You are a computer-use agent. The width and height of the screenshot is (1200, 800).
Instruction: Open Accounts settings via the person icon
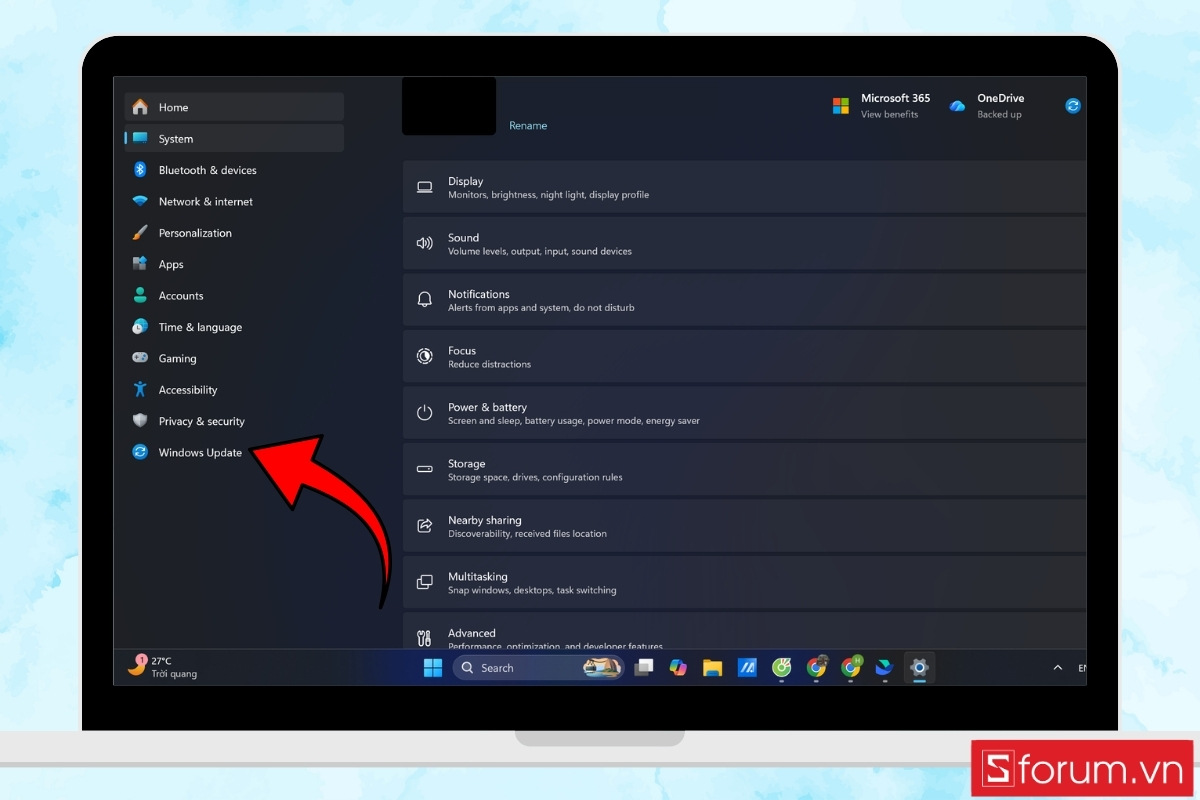point(140,295)
